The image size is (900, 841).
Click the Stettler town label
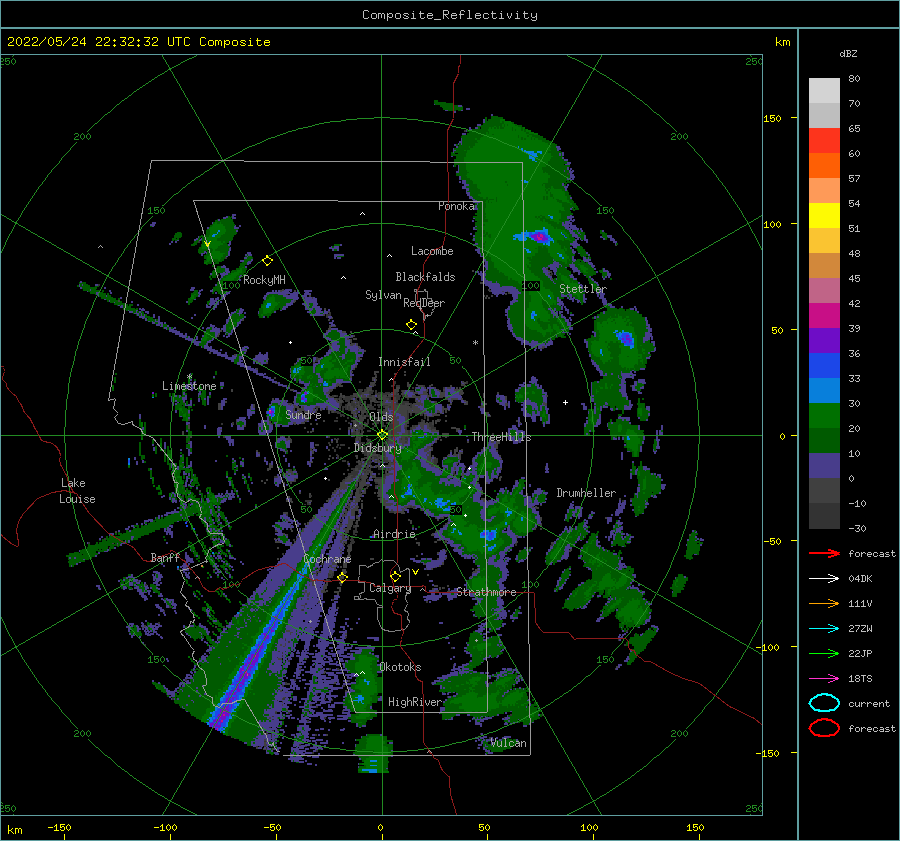(x=583, y=289)
